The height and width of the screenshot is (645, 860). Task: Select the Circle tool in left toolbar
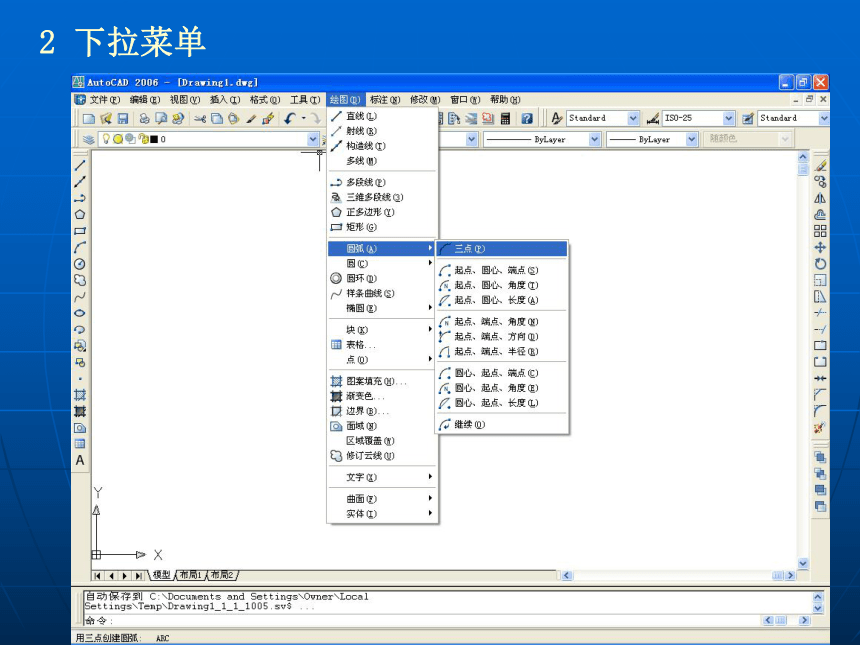80,264
